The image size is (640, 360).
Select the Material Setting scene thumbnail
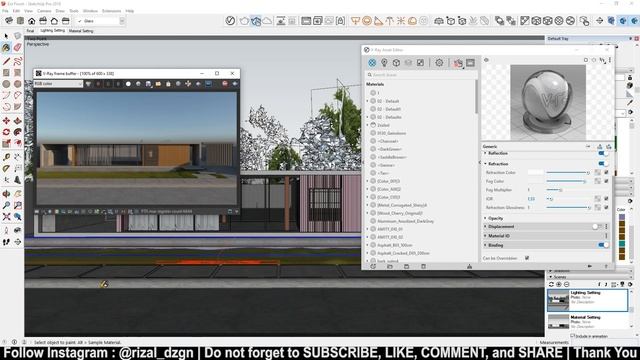pyautogui.click(x=558, y=321)
